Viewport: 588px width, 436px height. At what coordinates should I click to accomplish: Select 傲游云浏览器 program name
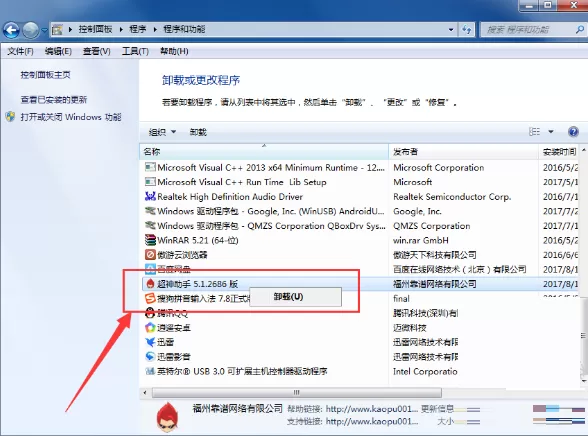point(182,255)
